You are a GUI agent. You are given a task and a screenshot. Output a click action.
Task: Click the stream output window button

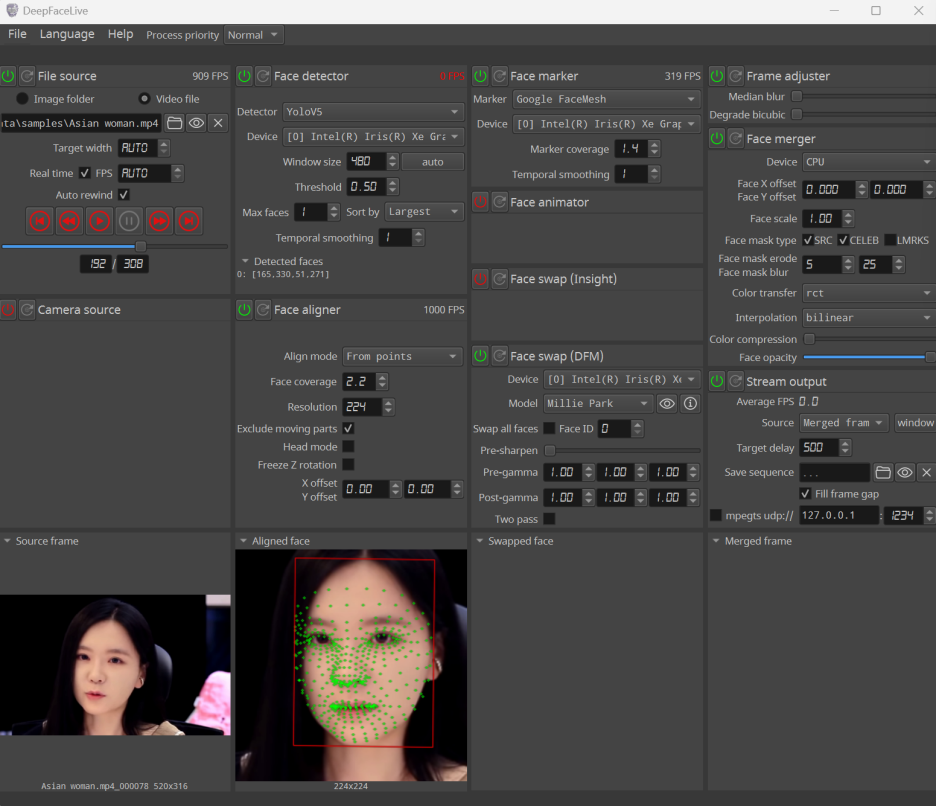(915, 423)
